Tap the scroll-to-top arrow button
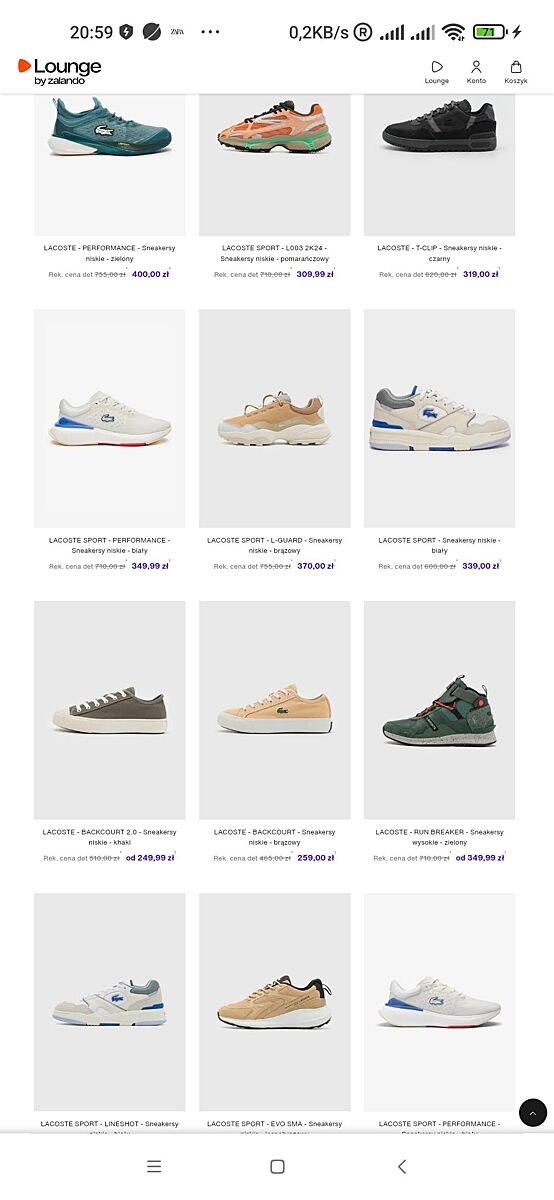The image size is (554, 1200). [x=533, y=1112]
